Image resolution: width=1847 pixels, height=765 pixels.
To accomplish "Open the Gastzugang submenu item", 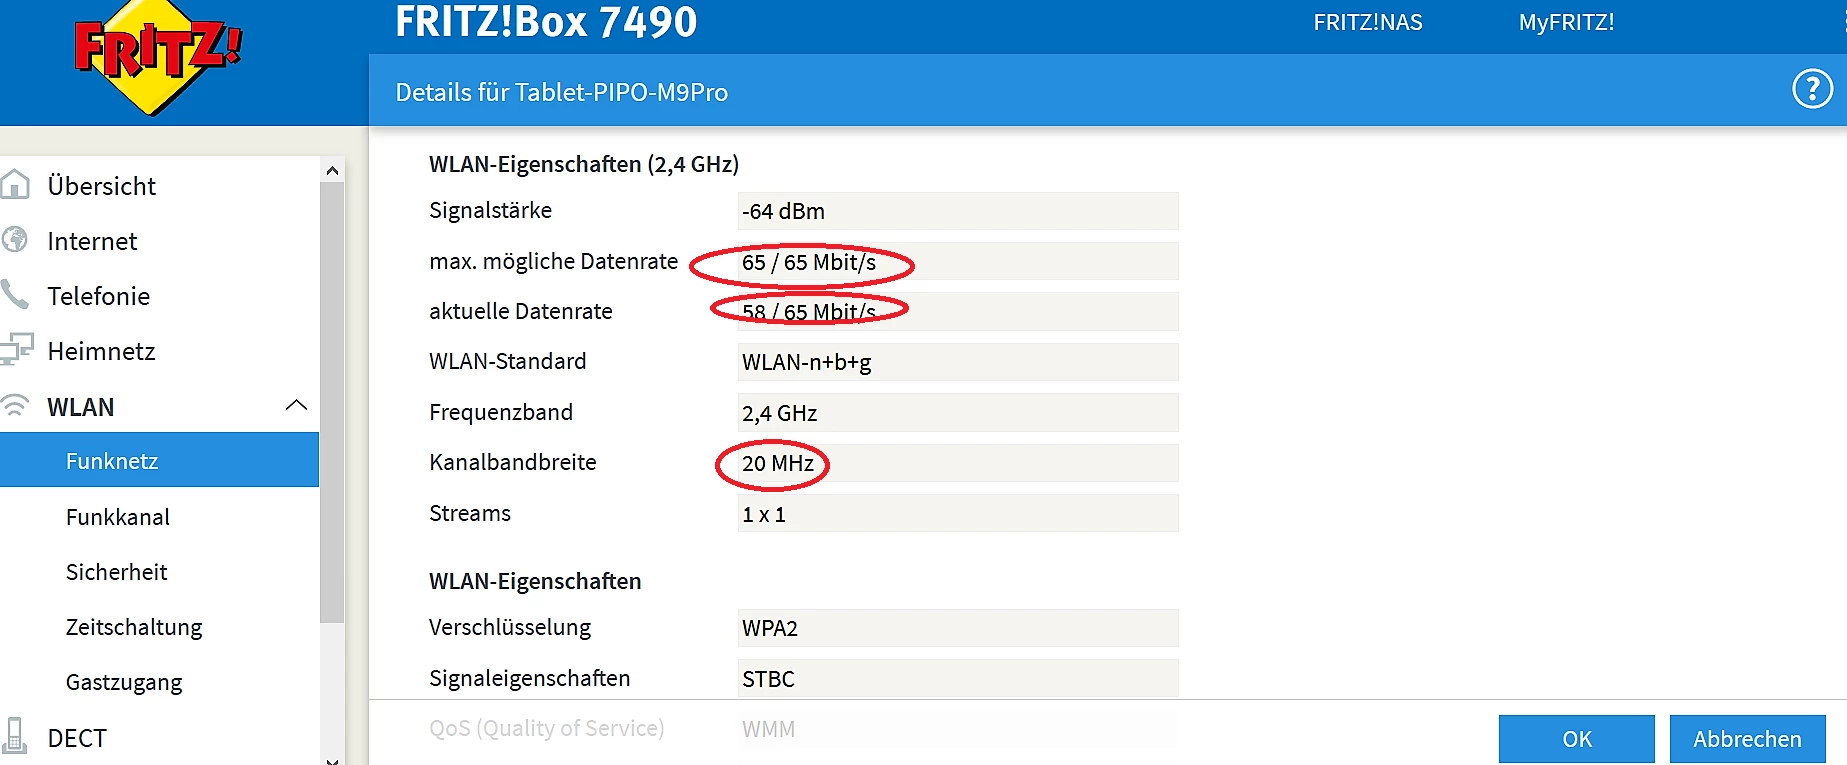I will tap(124, 682).
